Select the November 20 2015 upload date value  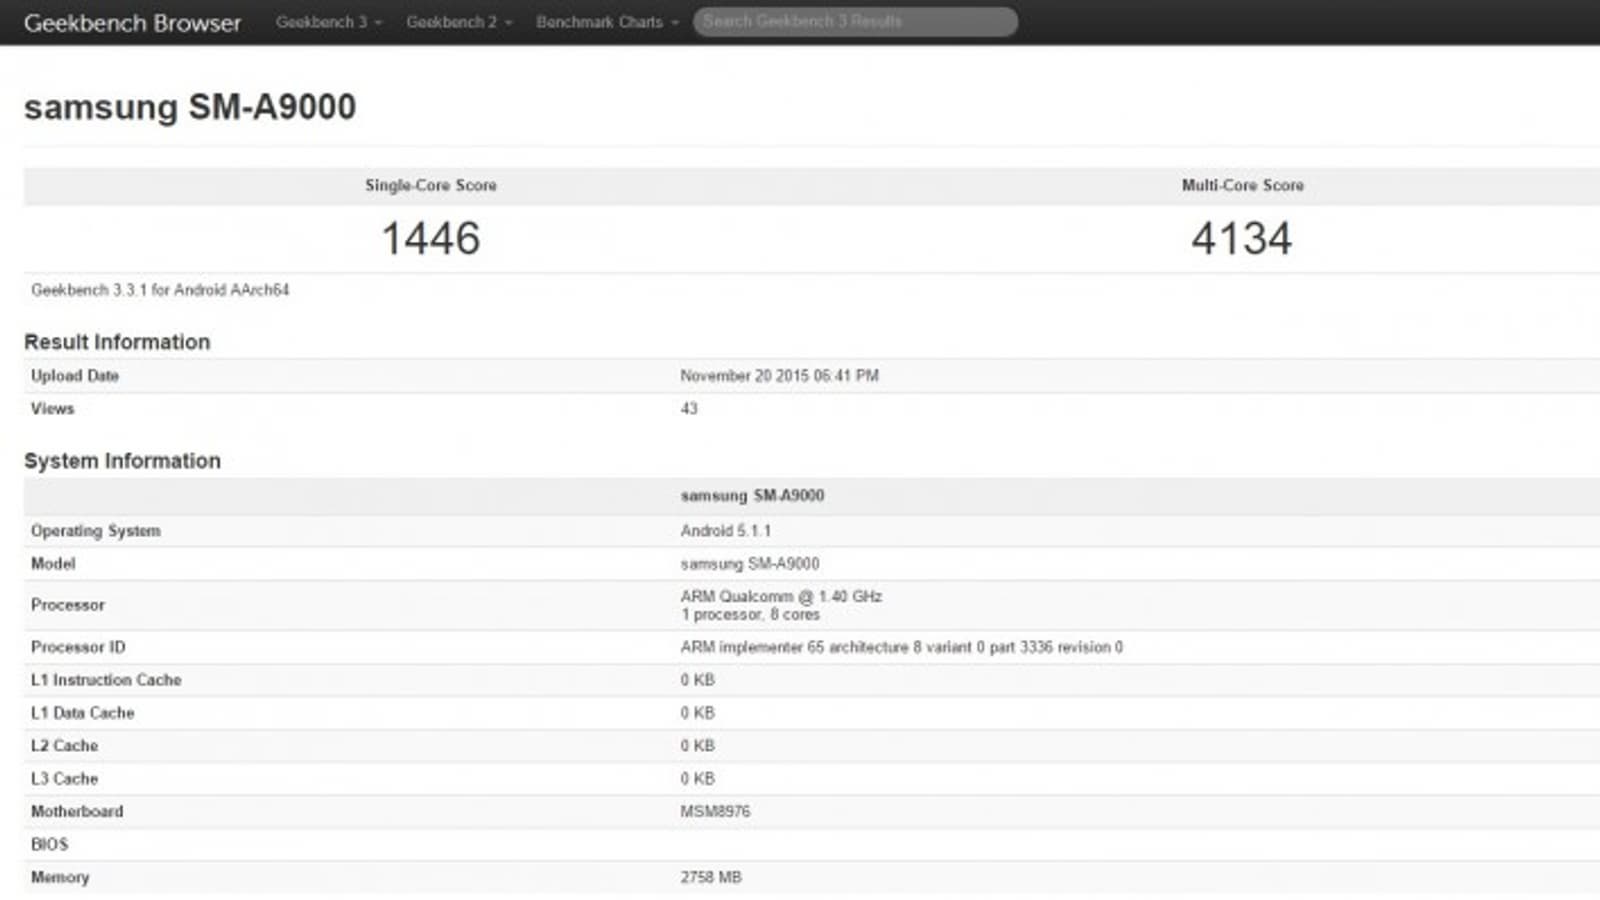pos(779,376)
